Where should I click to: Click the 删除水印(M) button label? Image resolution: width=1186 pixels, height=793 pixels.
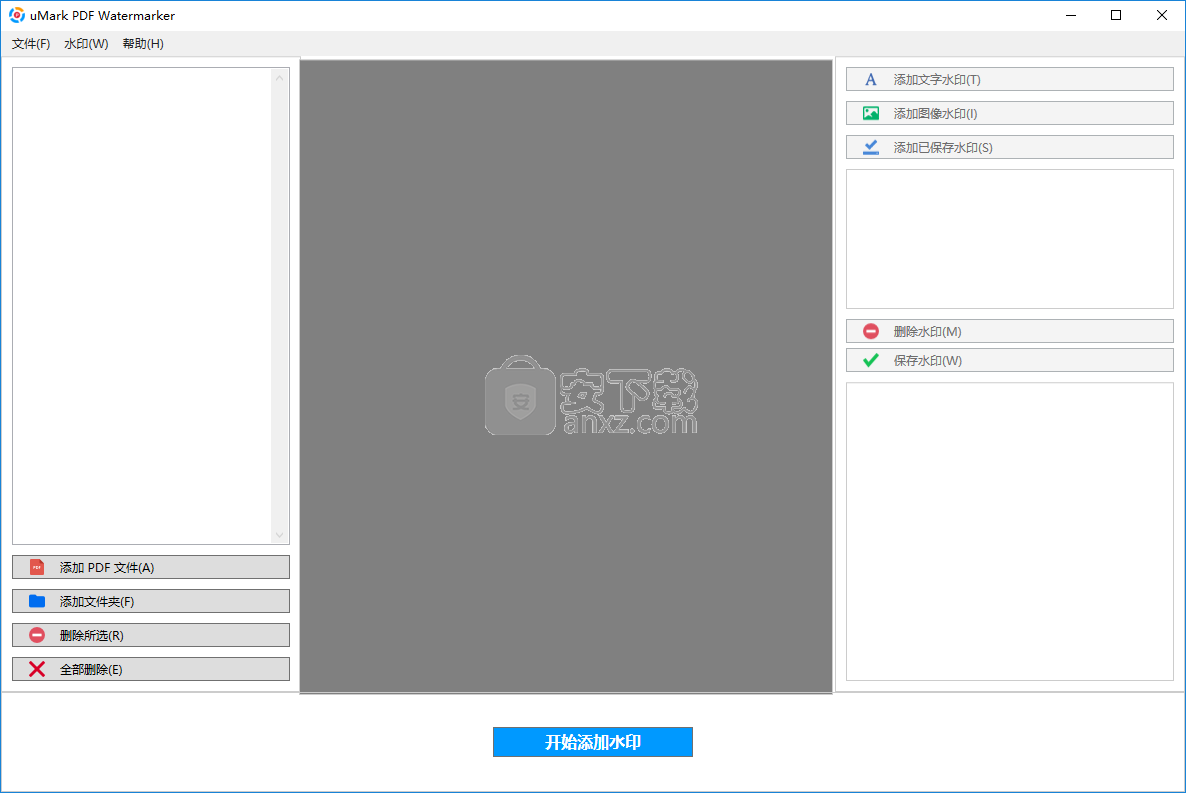(x=927, y=331)
